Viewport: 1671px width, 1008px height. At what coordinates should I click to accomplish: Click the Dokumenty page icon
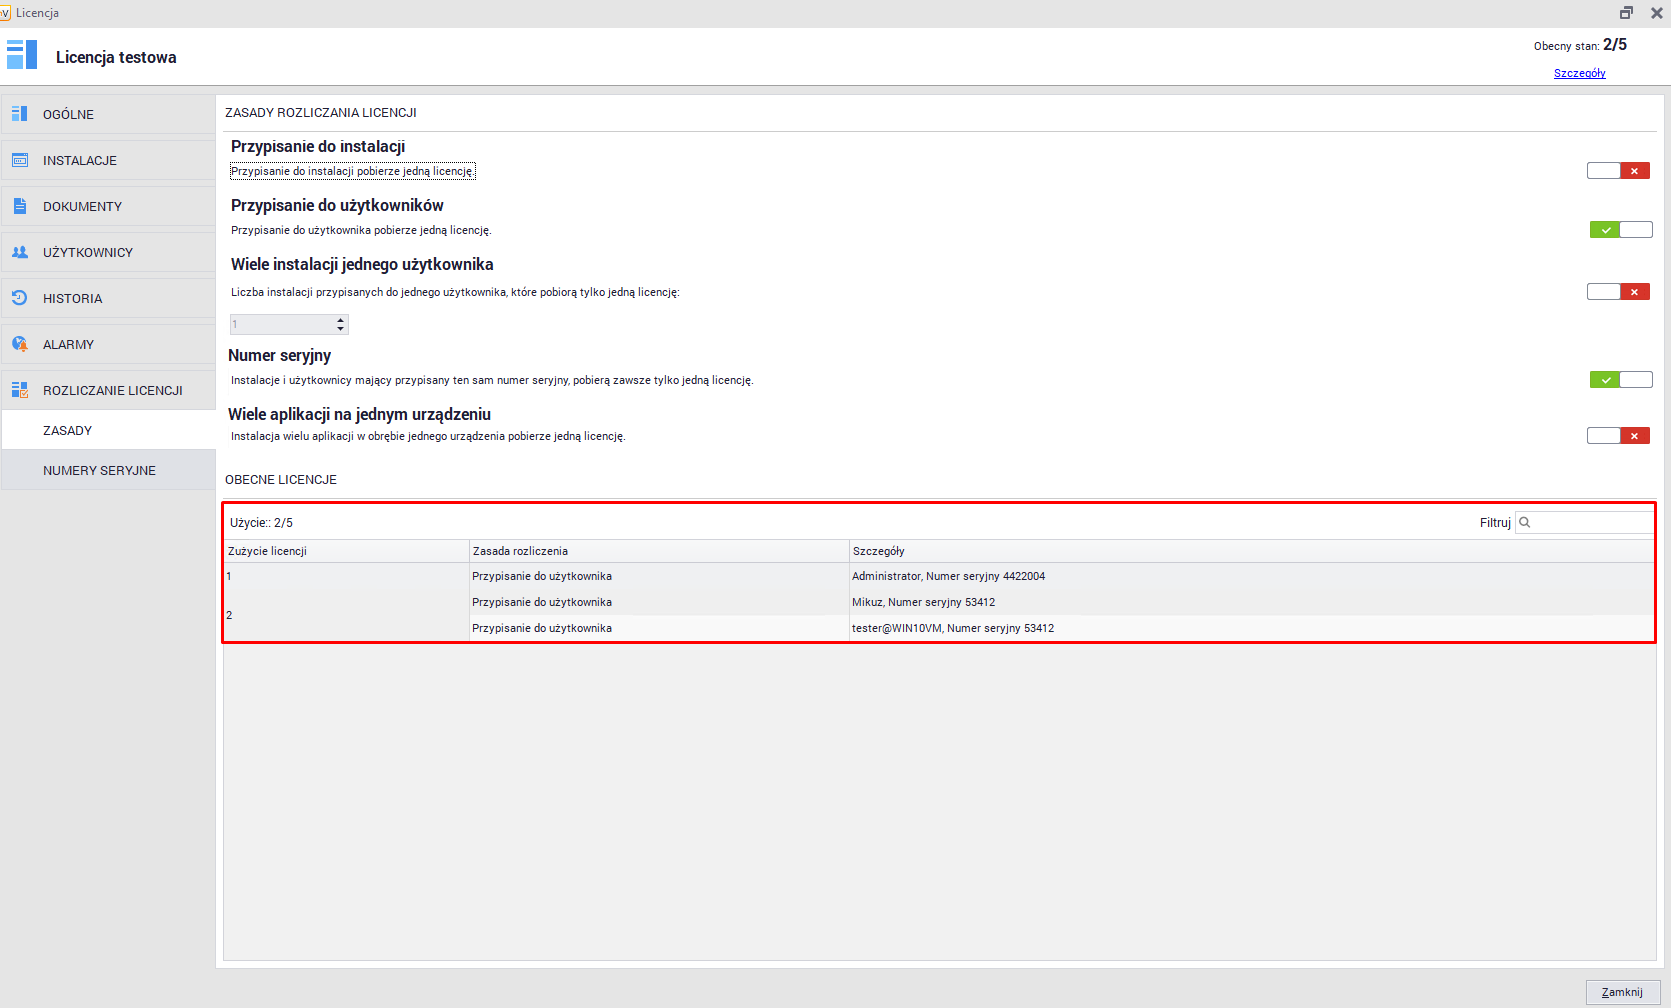[x=20, y=206]
